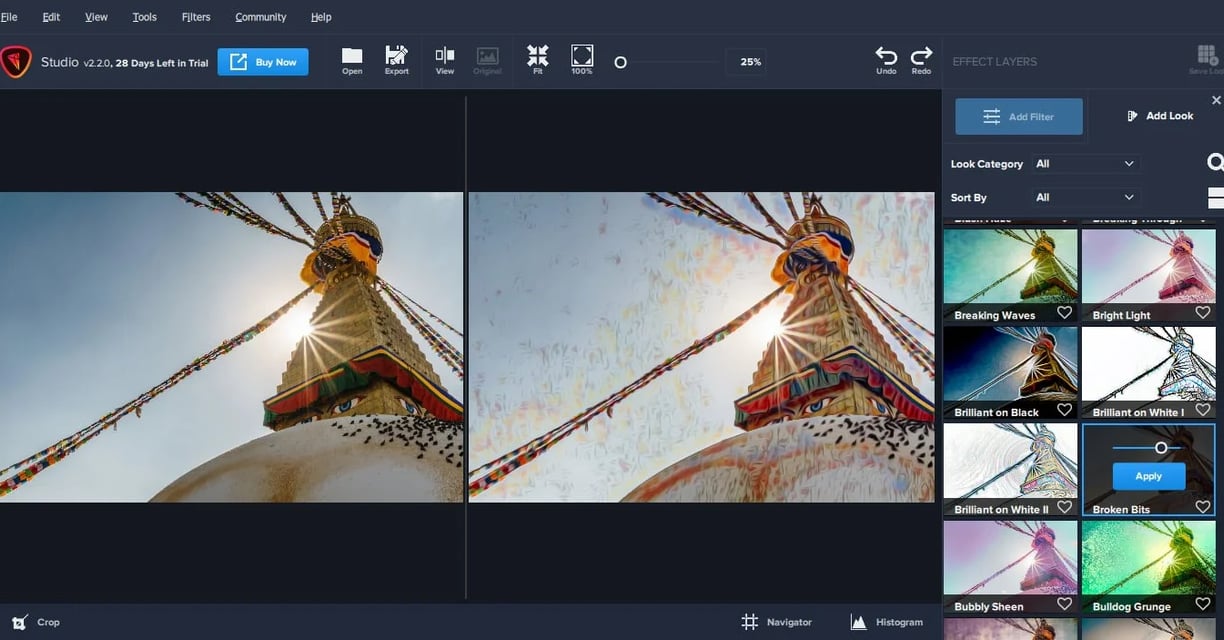
Task: Apply the Broken Bits look
Action: 1148,476
